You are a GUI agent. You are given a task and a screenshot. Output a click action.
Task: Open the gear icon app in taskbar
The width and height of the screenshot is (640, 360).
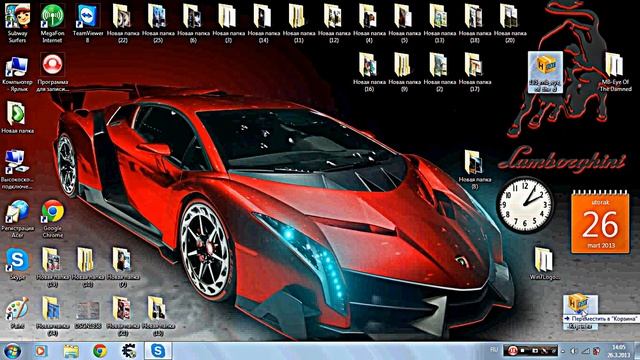pos(129,351)
